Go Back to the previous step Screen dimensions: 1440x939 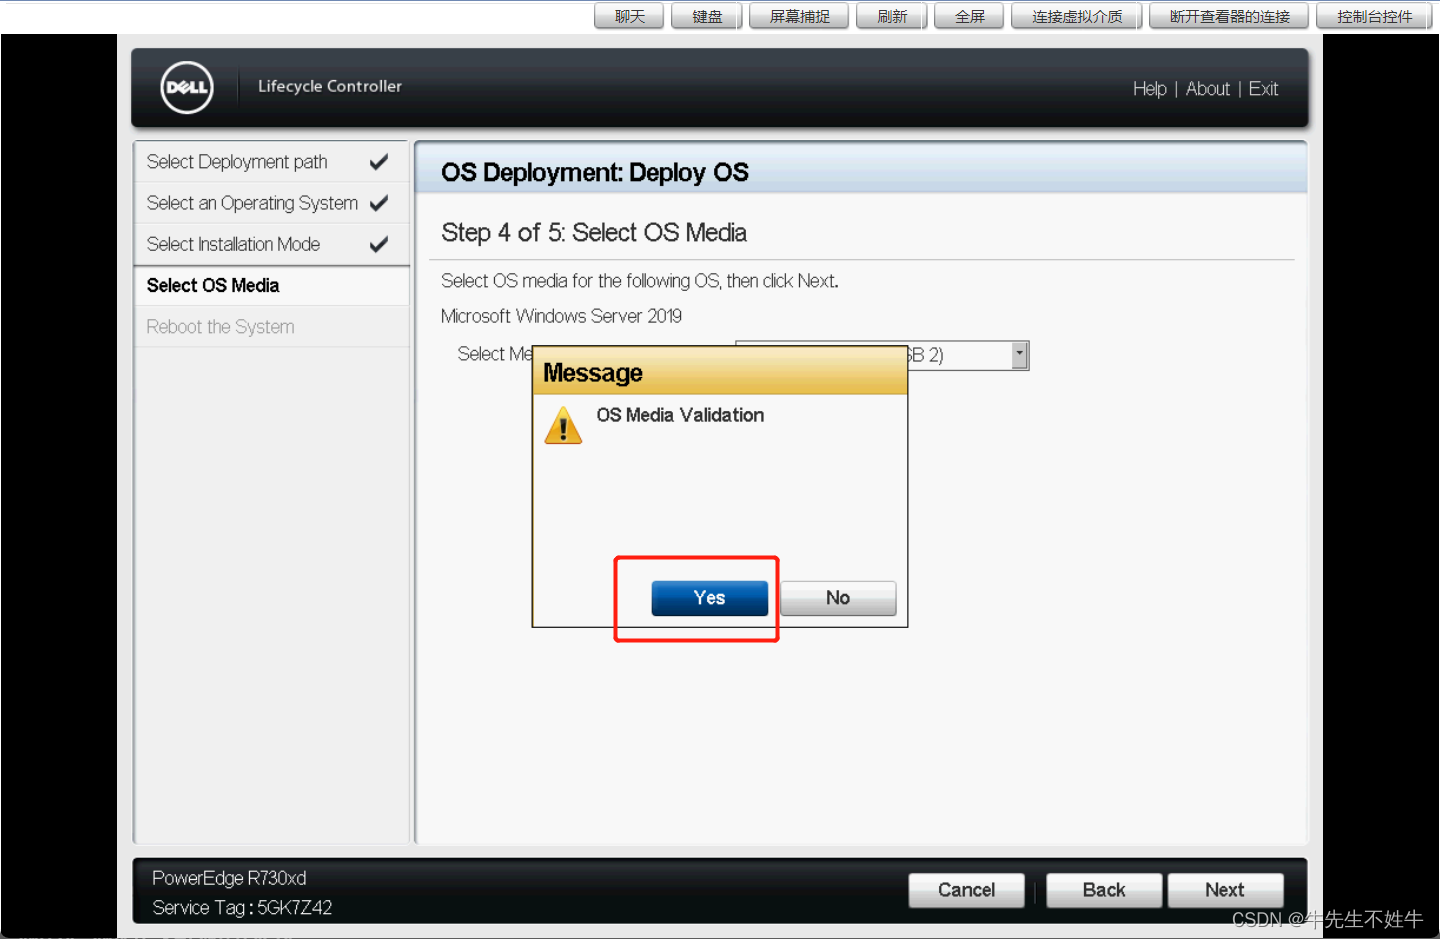[x=1104, y=890]
